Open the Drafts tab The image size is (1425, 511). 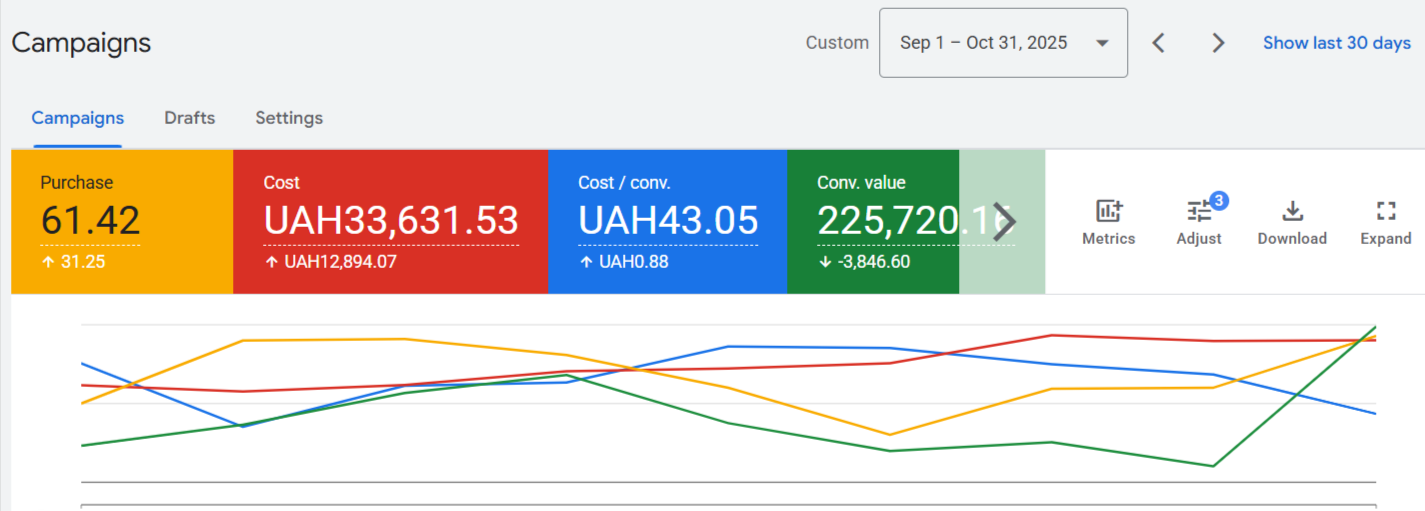(190, 118)
